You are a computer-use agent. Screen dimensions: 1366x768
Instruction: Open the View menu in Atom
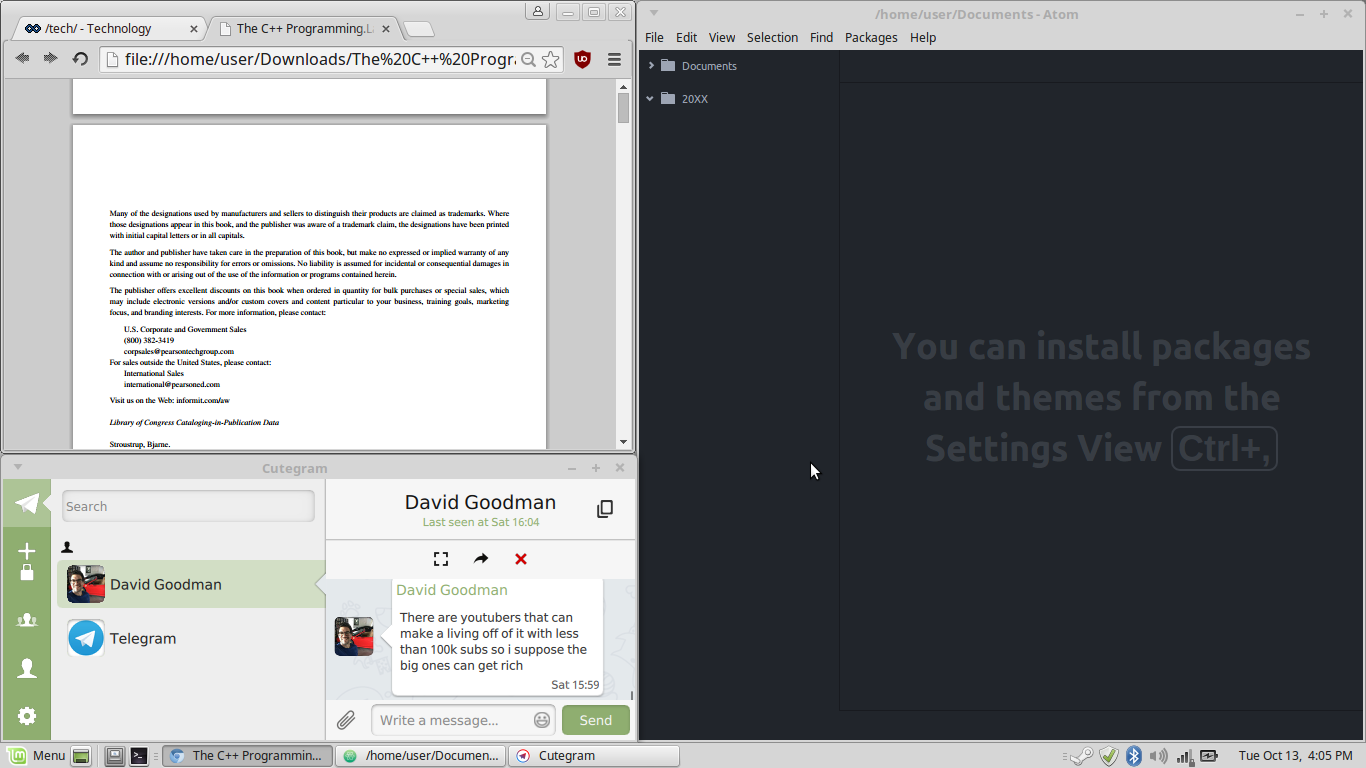(x=721, y=37)
